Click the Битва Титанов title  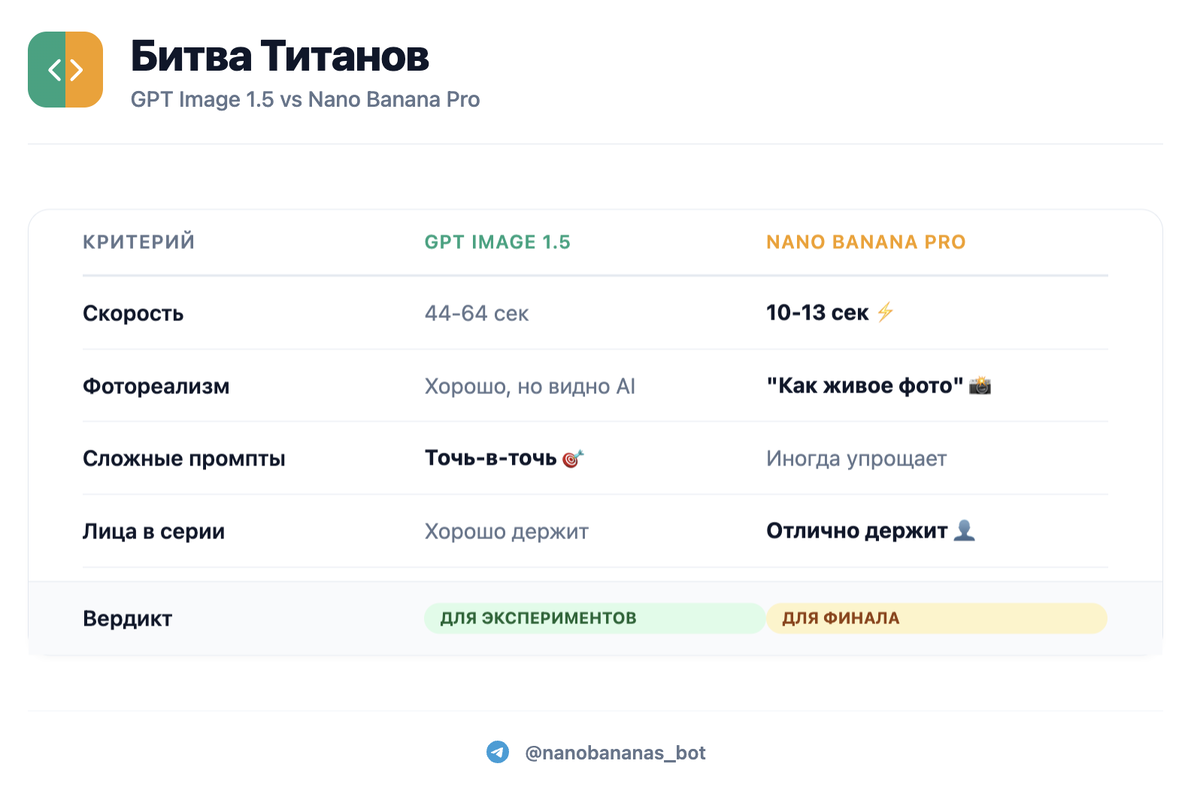280,57
